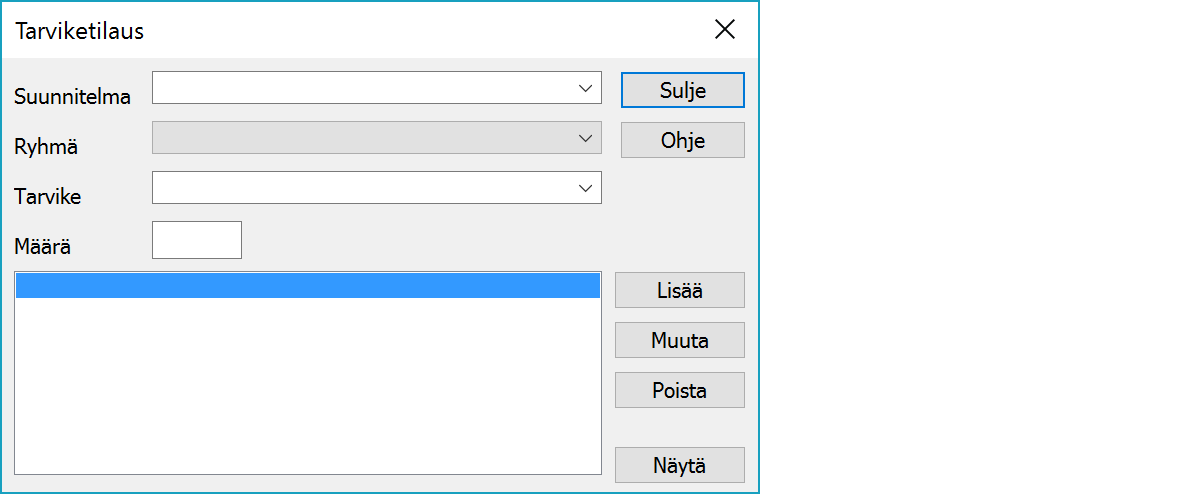
Task: Click the greyed-out Ryhmä combo field
Action: pos(362,138)
